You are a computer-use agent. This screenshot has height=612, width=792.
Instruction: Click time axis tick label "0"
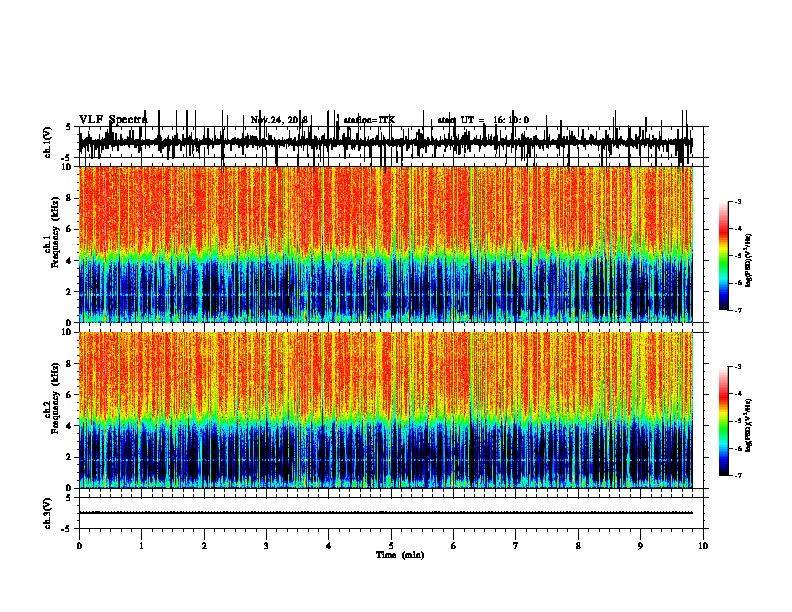coord(79,546)
